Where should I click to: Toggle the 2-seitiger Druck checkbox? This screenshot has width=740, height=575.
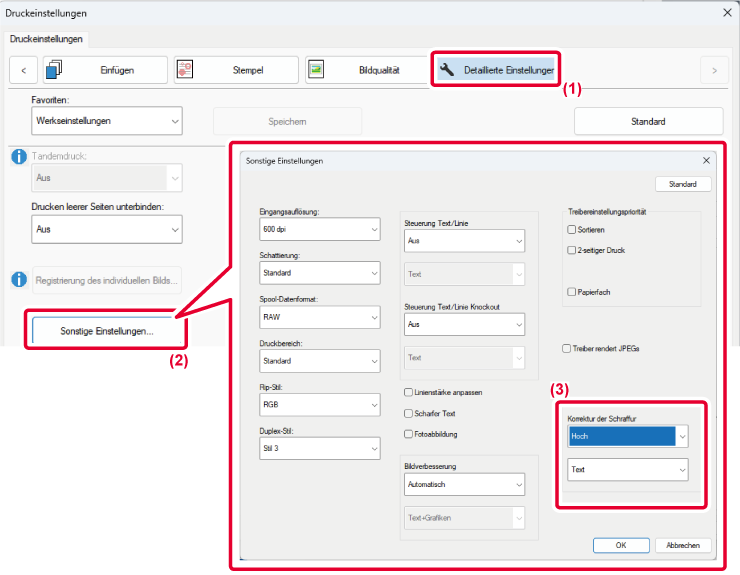(x=571, y=250)
